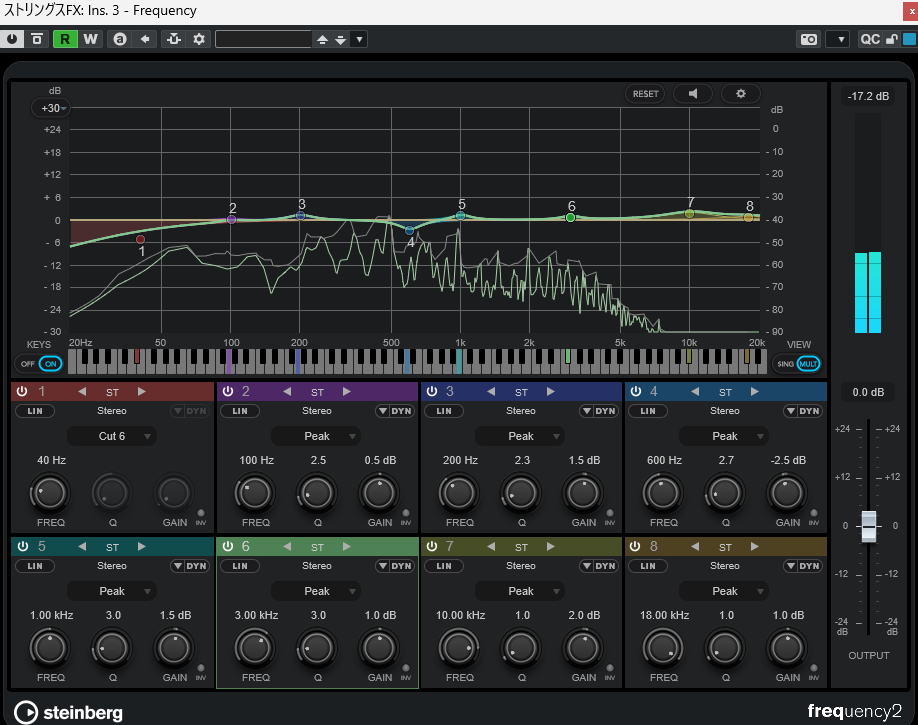This screenshot has width=918, height=725.
Task: Open band 4 Peak filter type dropdown
Action: 724,436
